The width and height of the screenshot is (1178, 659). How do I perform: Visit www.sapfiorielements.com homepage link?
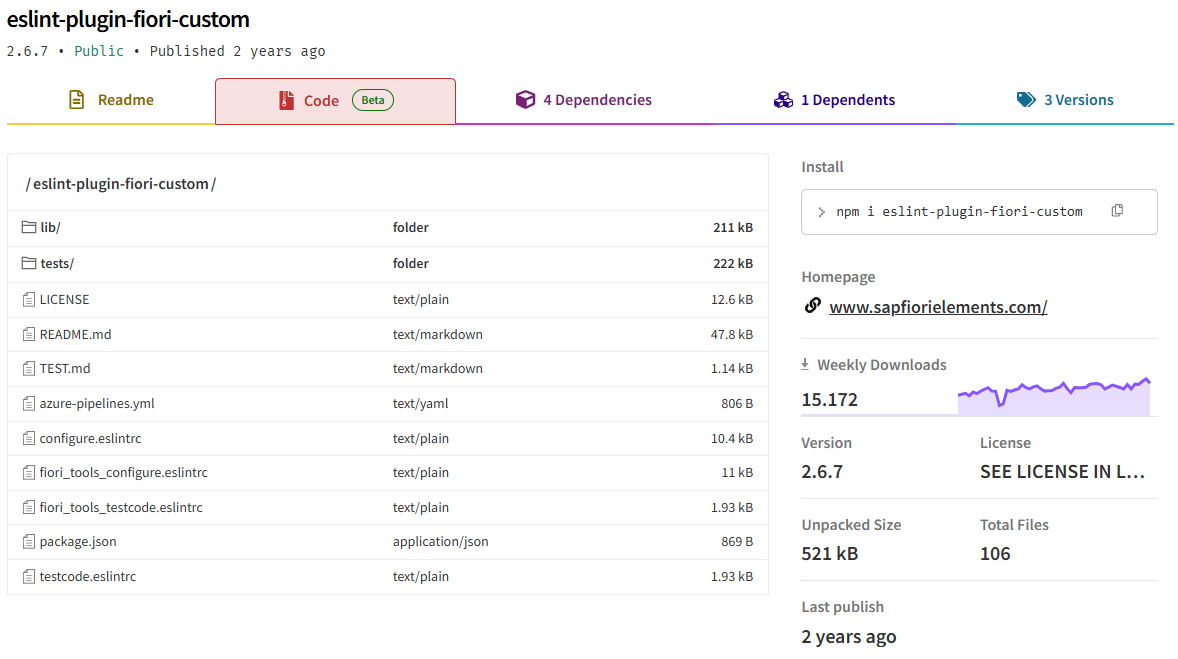[x=938, y=307]
